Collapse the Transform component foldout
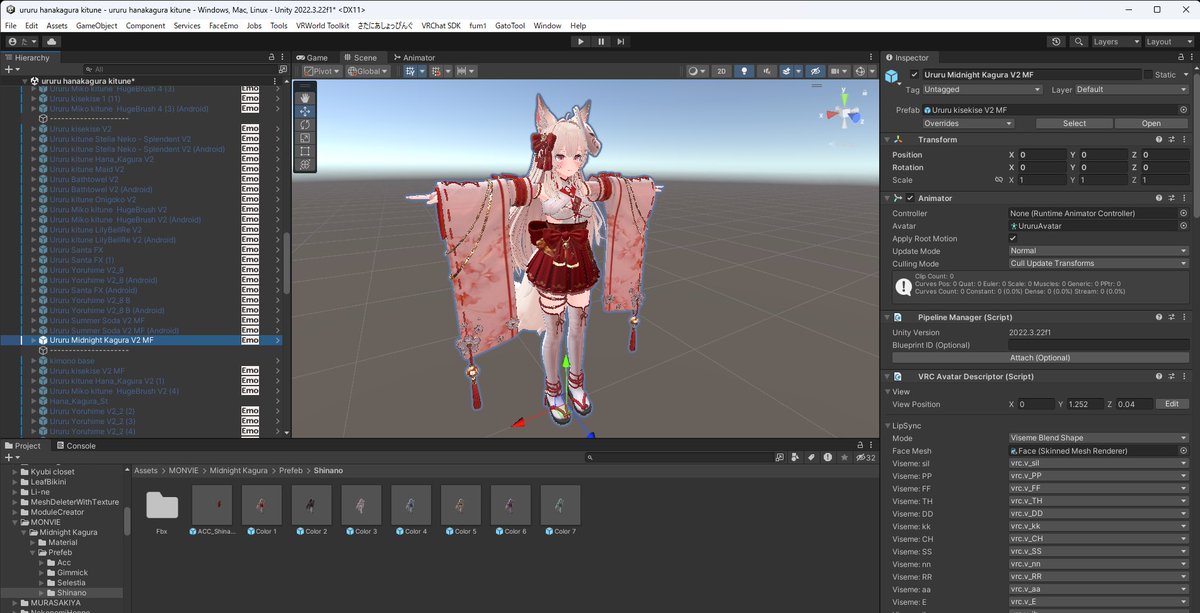Screen dimensions: 1200x613 click(x=886, y=140)
